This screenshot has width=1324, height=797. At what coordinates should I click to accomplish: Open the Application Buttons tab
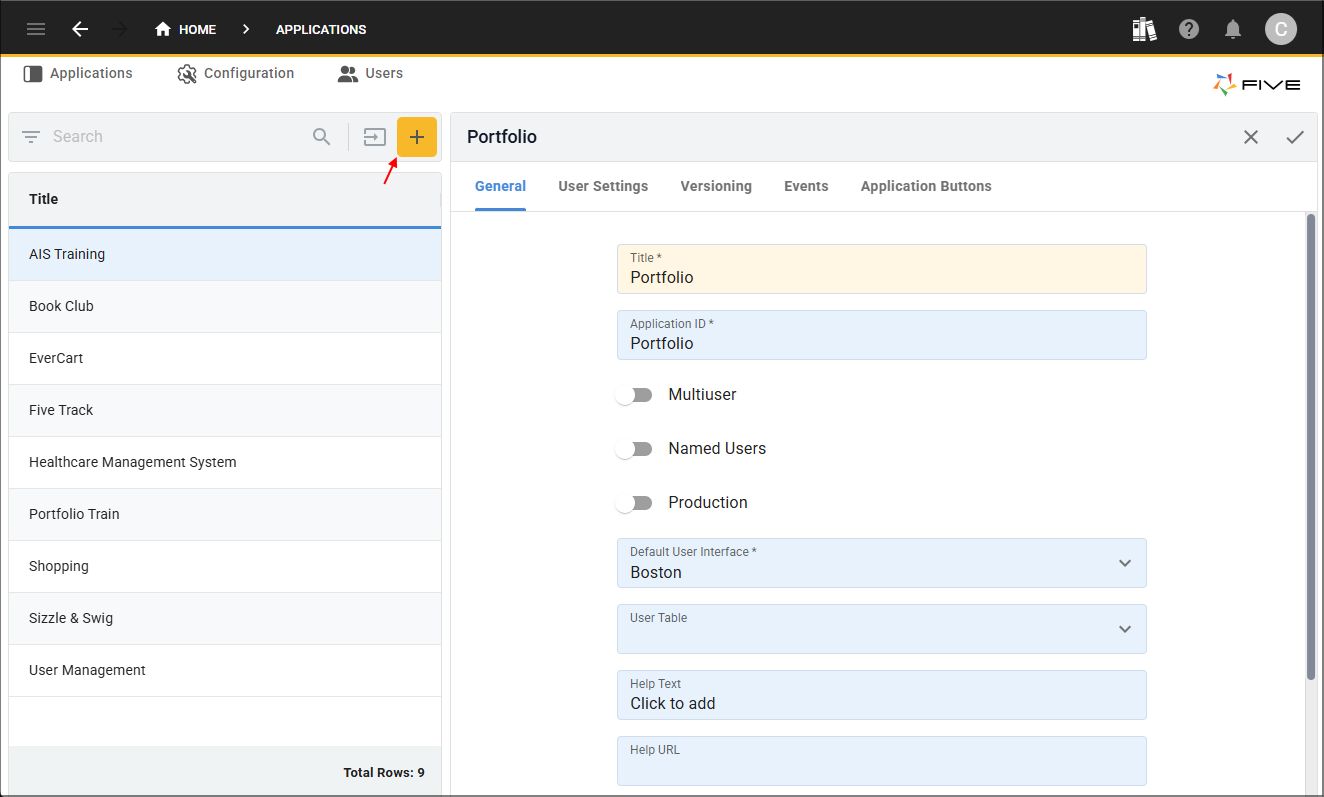(x=926, y=186)
